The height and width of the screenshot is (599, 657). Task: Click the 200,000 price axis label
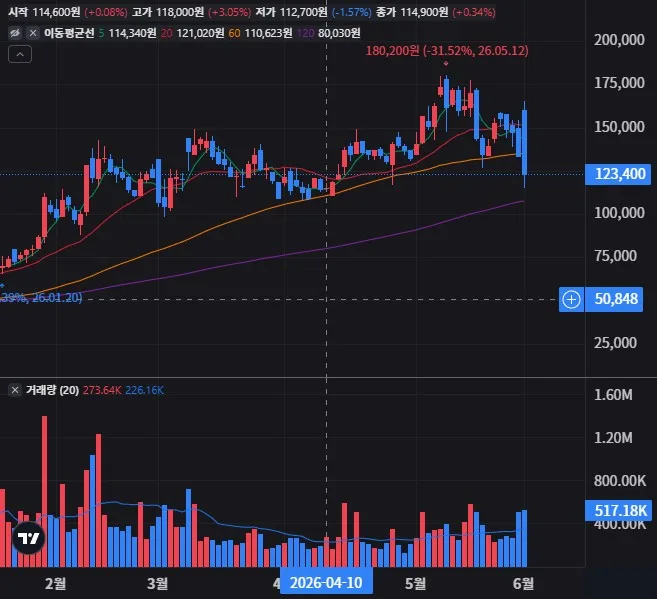(619, 40)
